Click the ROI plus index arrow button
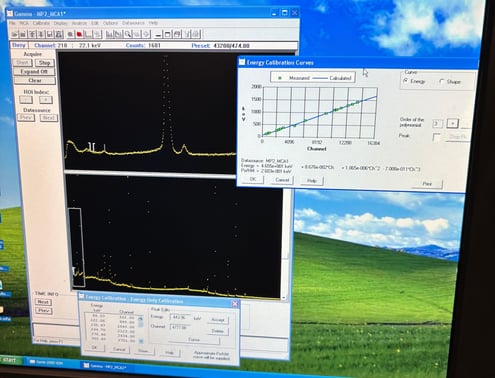495x378 pixels. pyautogui.click(x=46, y=100)
